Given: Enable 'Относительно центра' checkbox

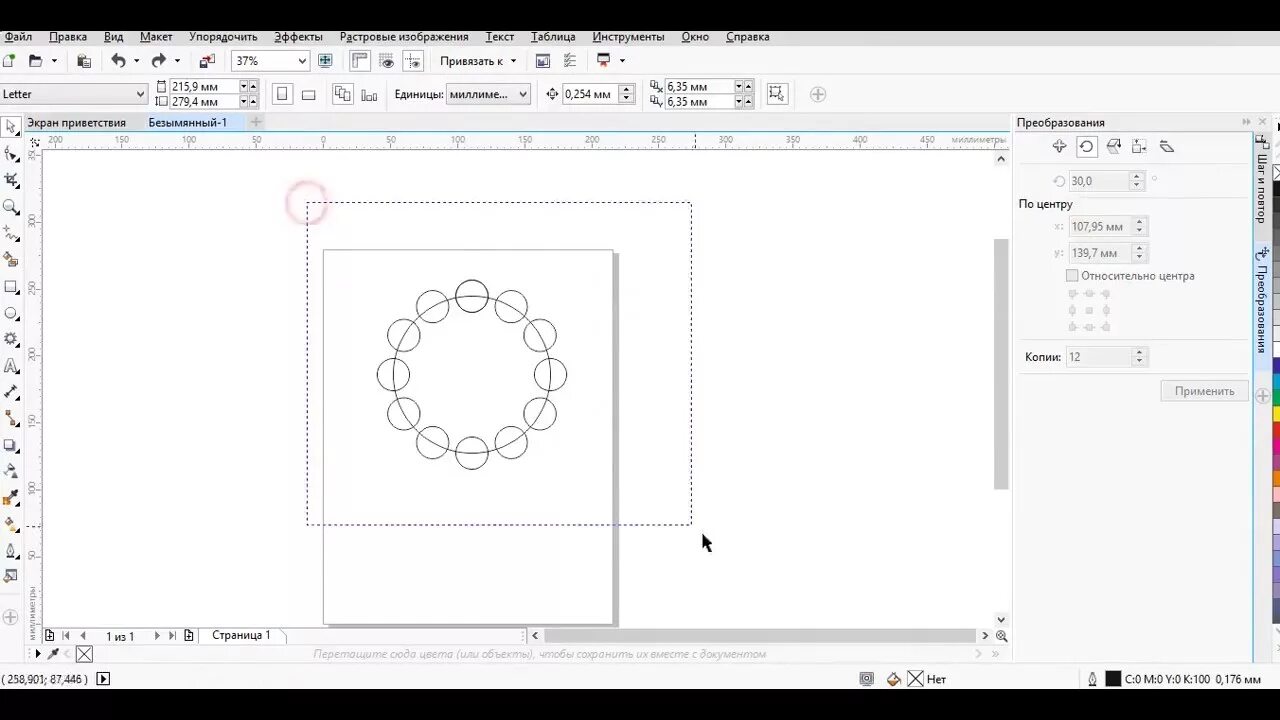Looking at the screenshot, I should 1072,276.
